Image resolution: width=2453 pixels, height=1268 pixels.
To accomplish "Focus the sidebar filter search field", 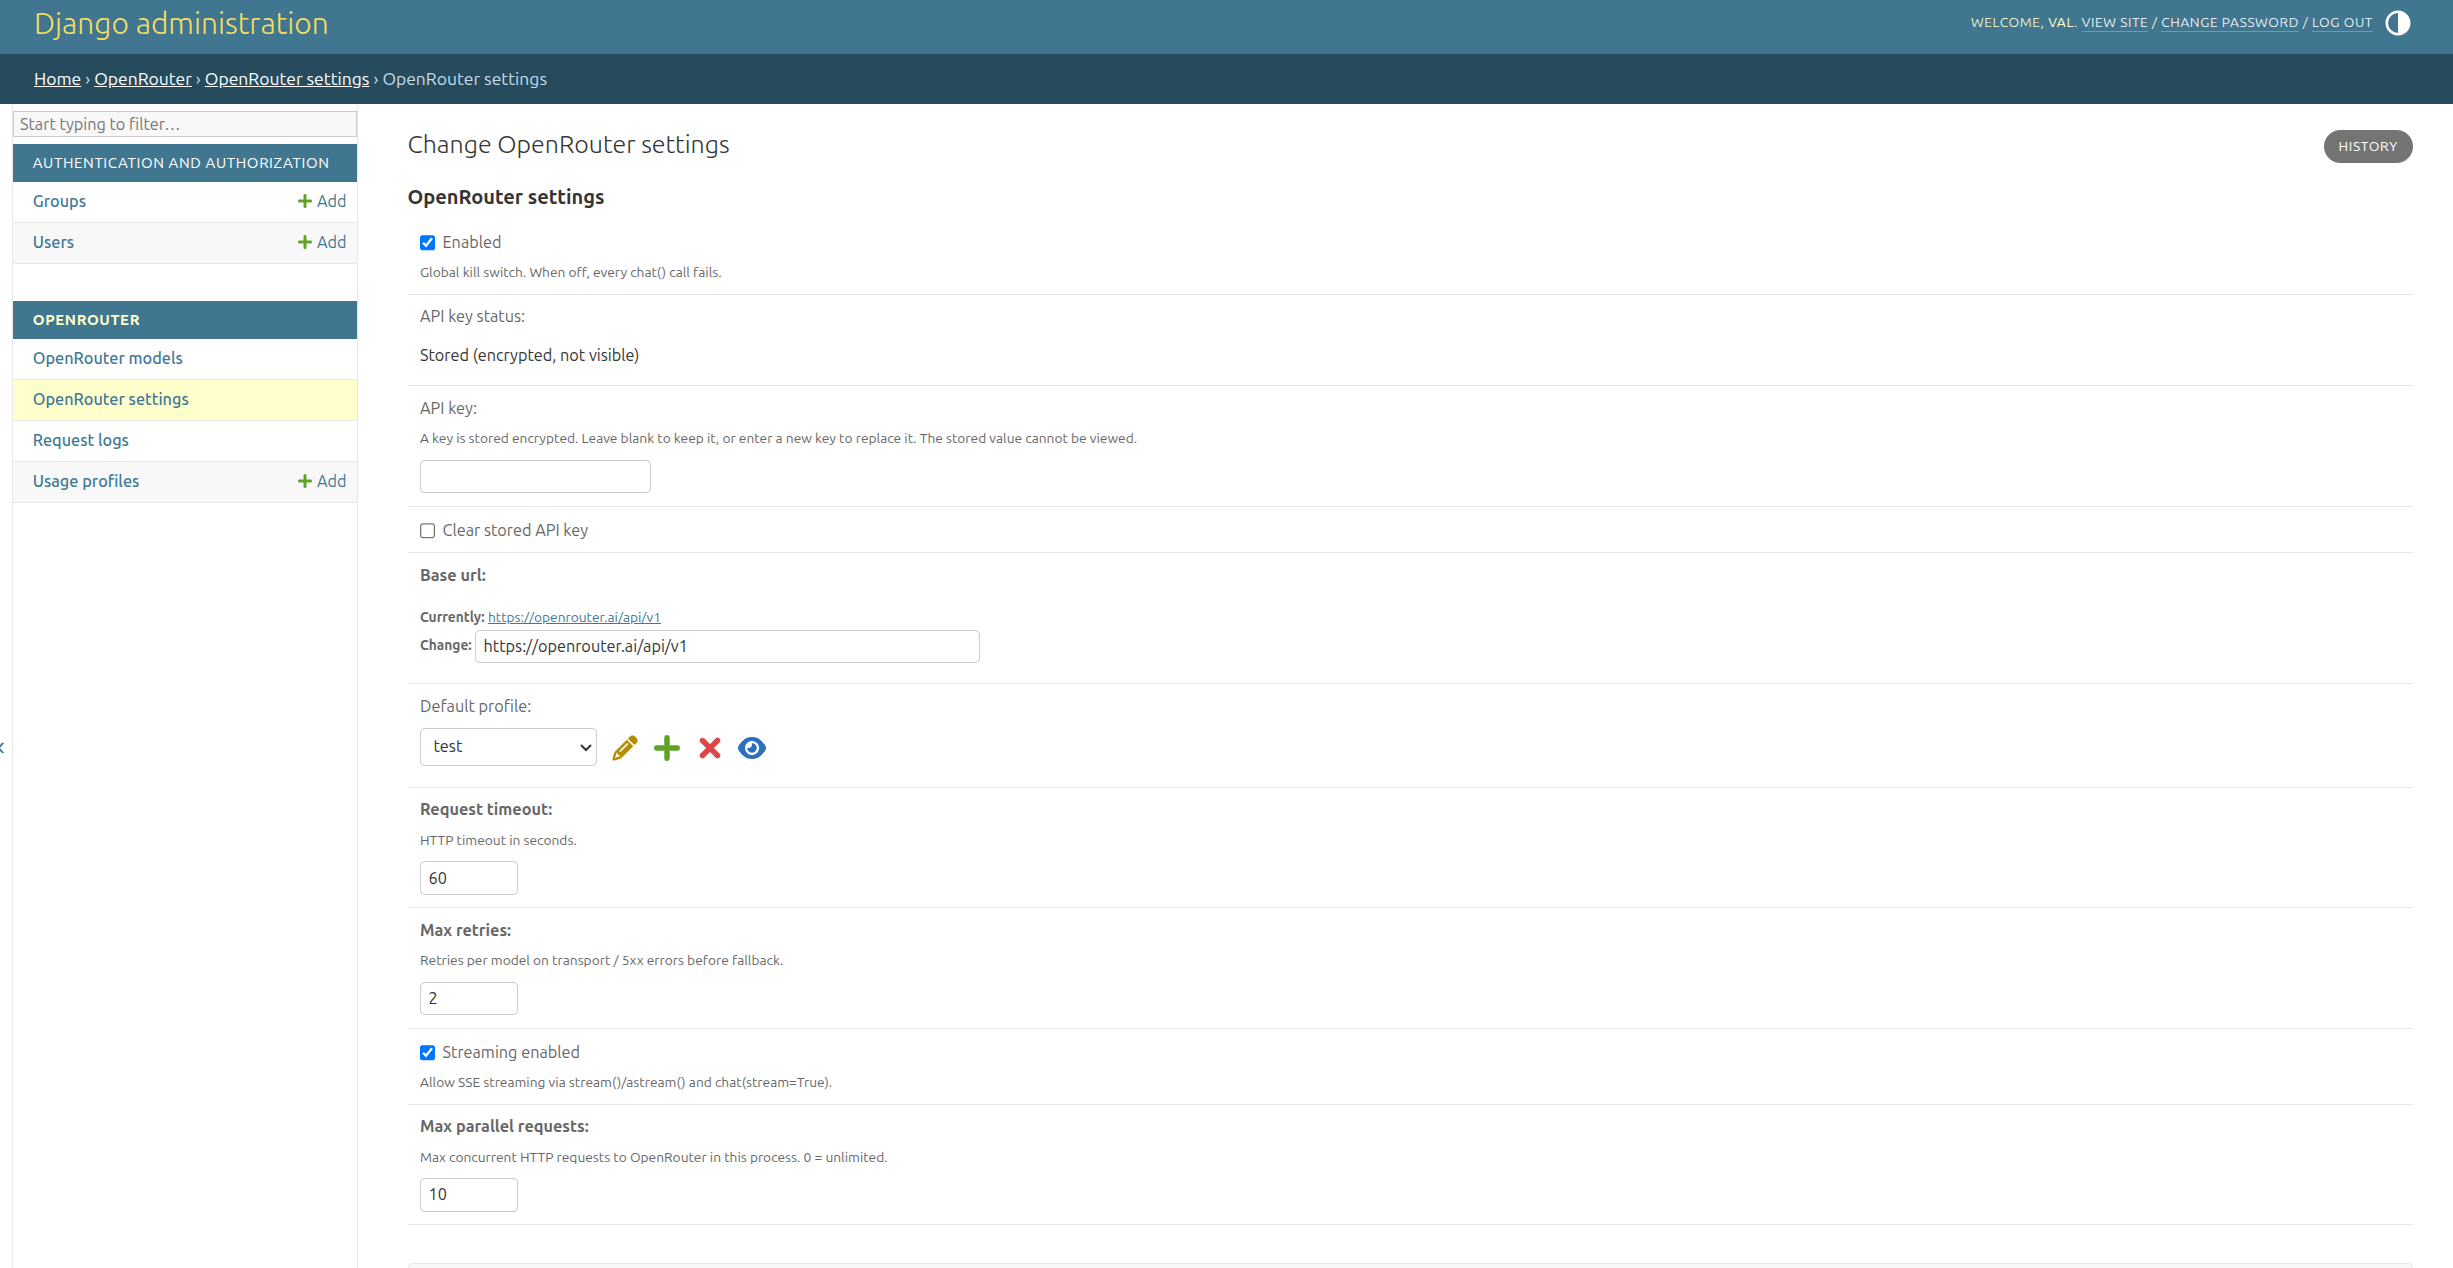I will (x=185, y=124).
